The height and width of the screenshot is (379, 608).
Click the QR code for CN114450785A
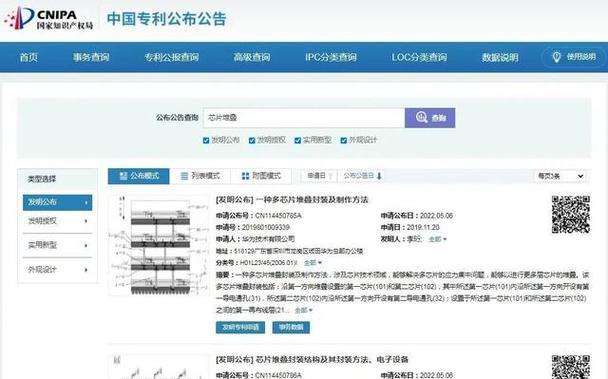[x=571, y=215]
